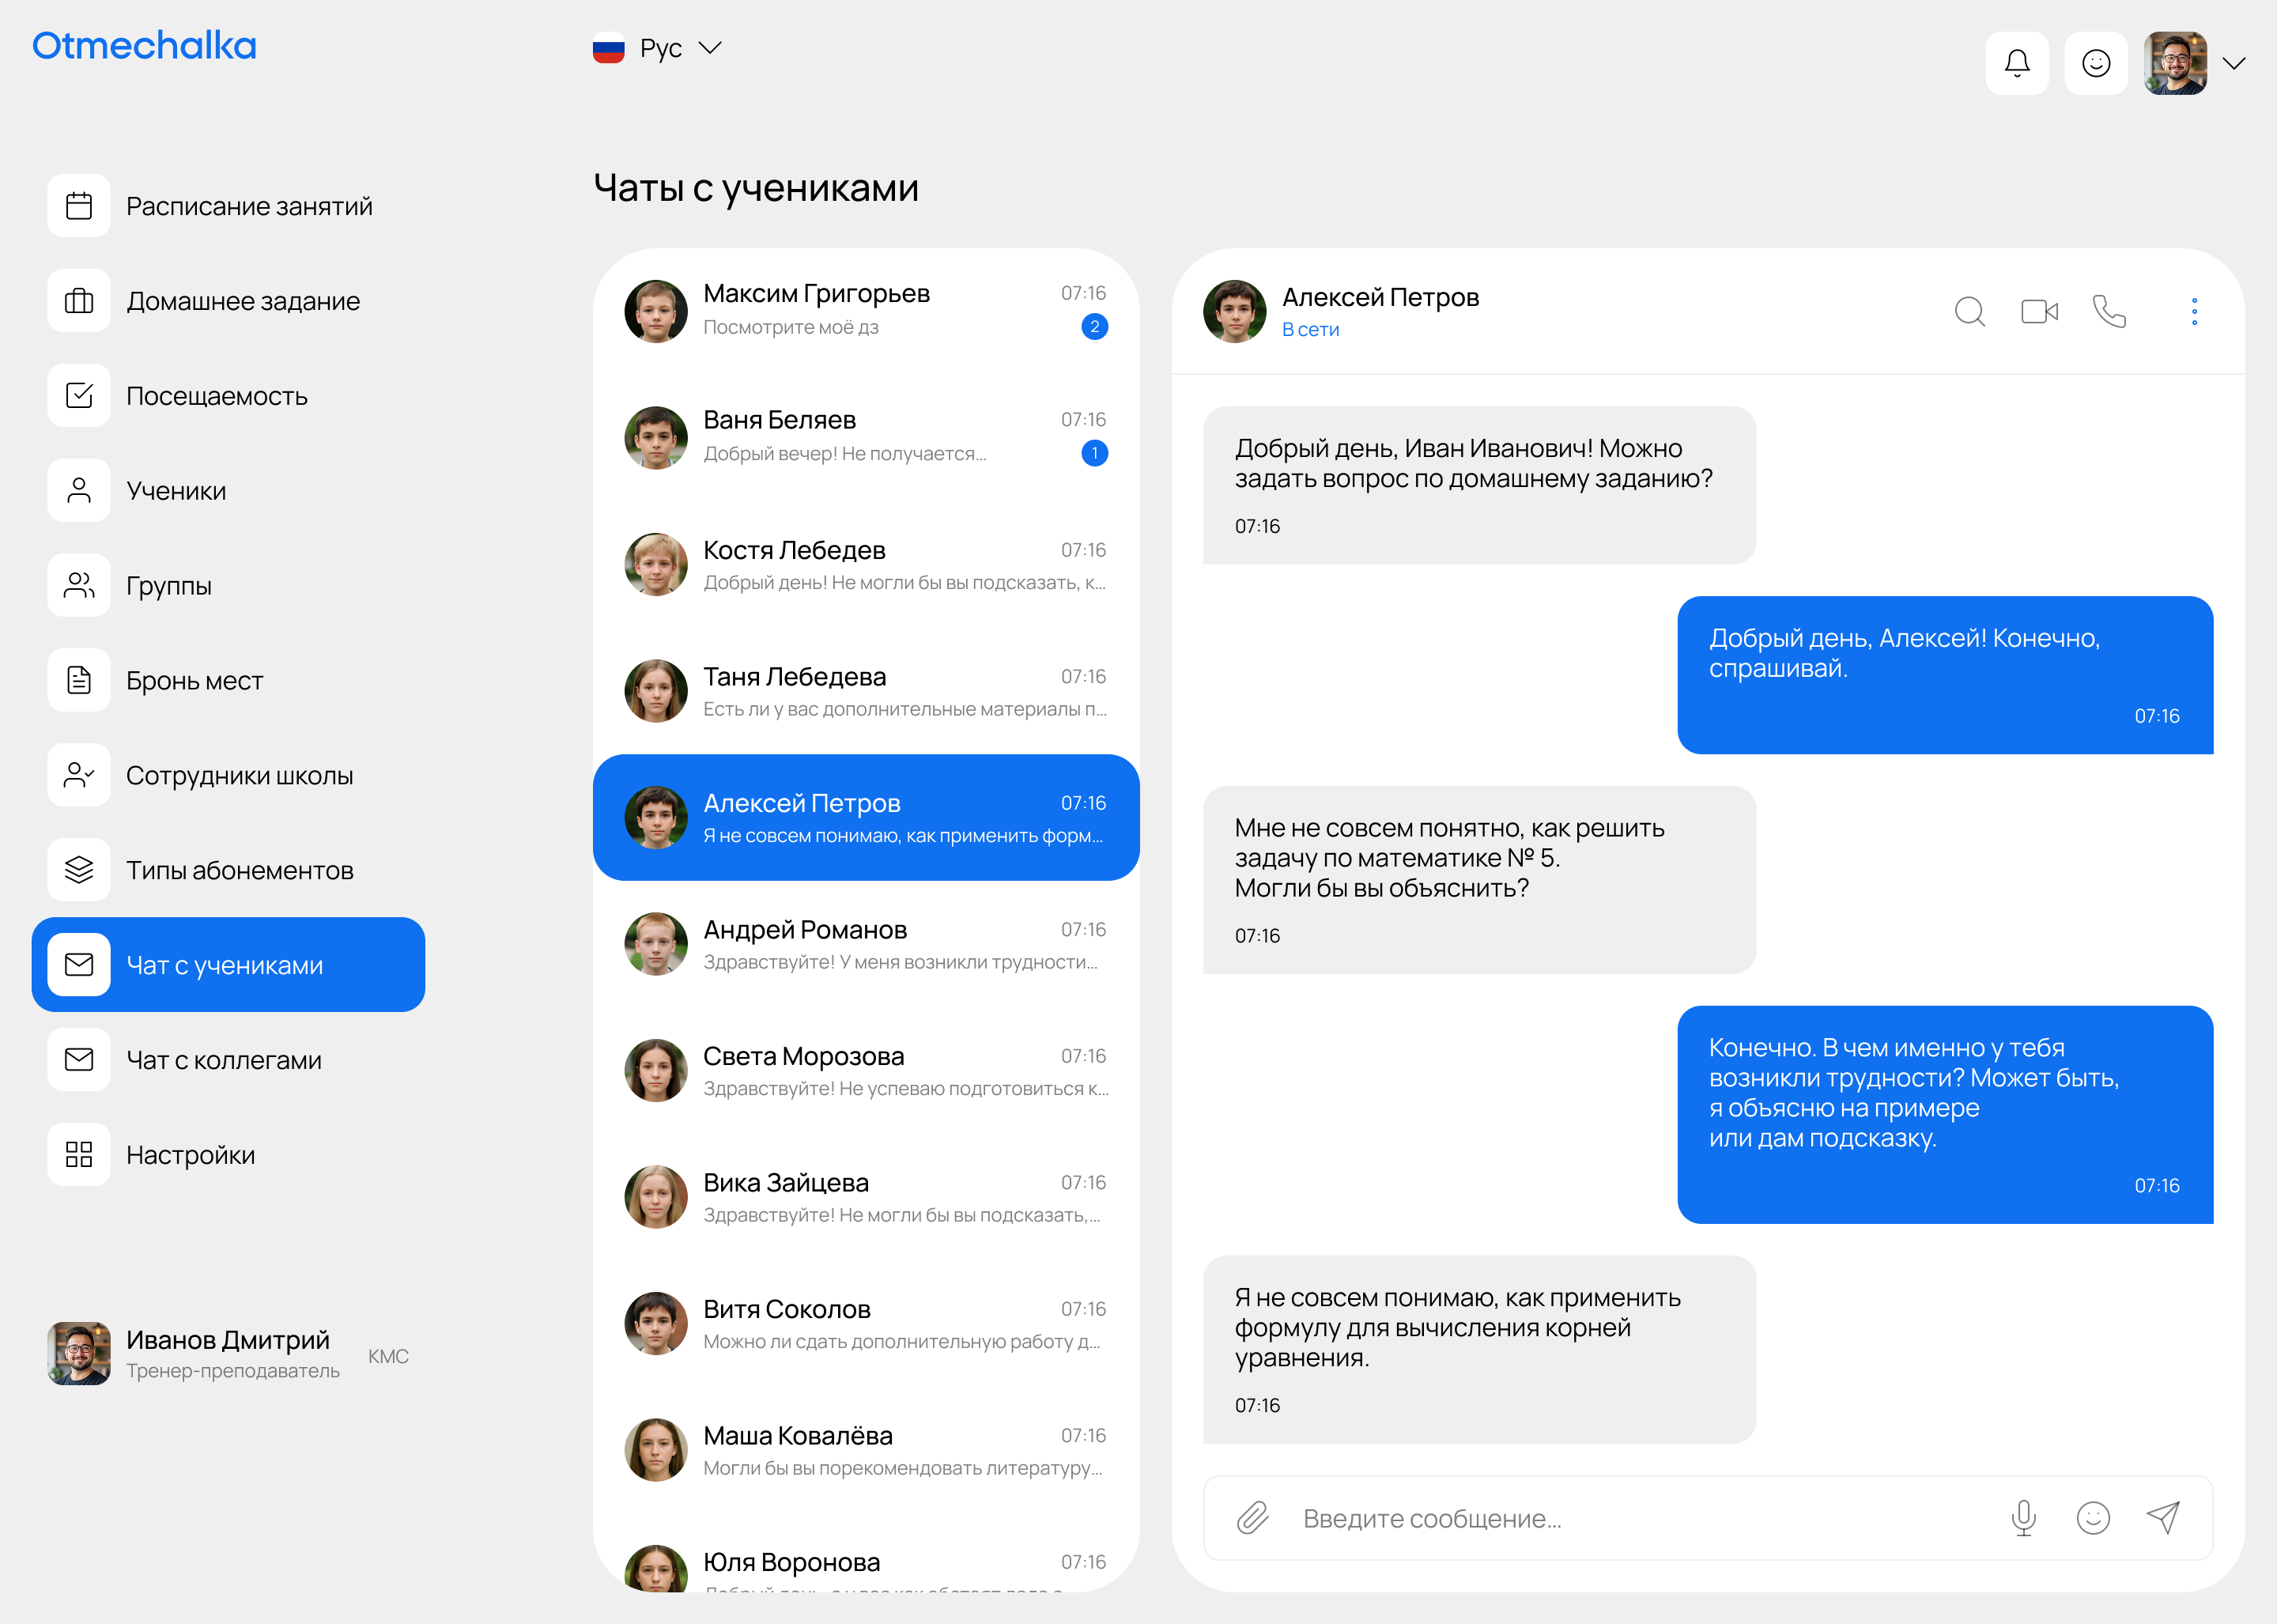
Task: Click the notifications bell icon
Action: (2016, 63)
